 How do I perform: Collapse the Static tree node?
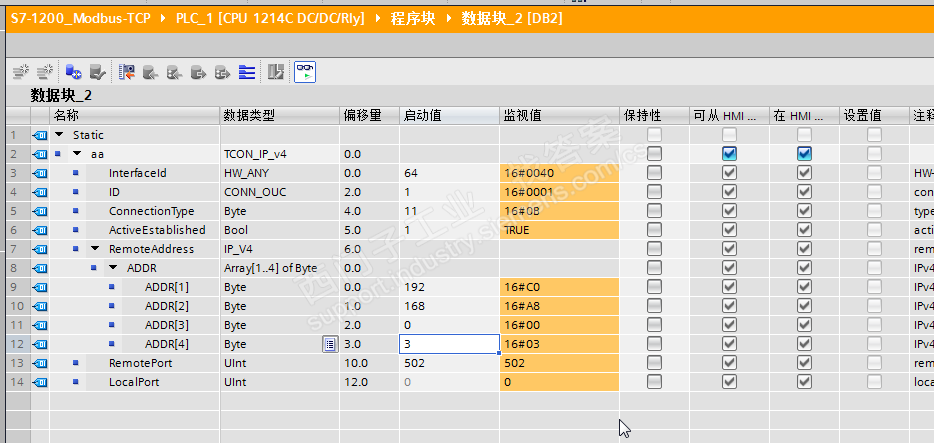[58, 135]
